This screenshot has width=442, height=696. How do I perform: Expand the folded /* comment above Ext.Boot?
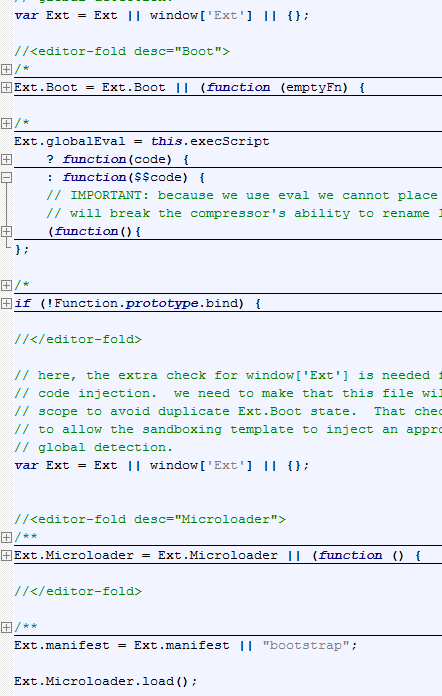[6, 69]
